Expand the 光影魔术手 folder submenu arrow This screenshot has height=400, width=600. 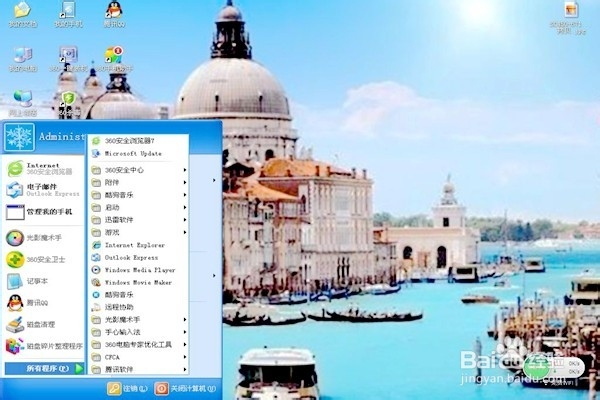185,319
